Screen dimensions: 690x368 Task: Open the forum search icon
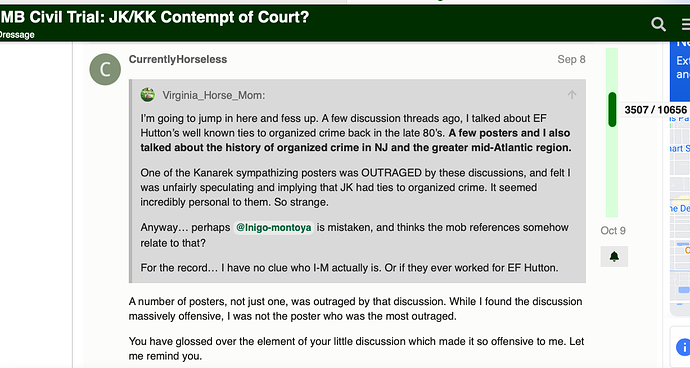click(x=658, y=24)
